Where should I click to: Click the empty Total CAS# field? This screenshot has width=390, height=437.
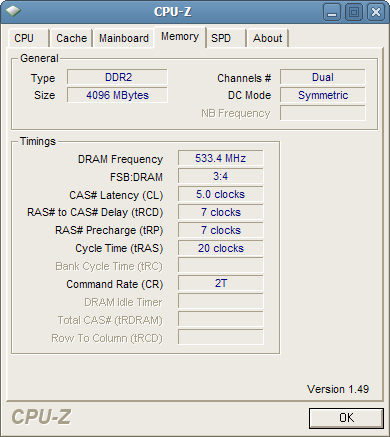(x=220, y=319)
